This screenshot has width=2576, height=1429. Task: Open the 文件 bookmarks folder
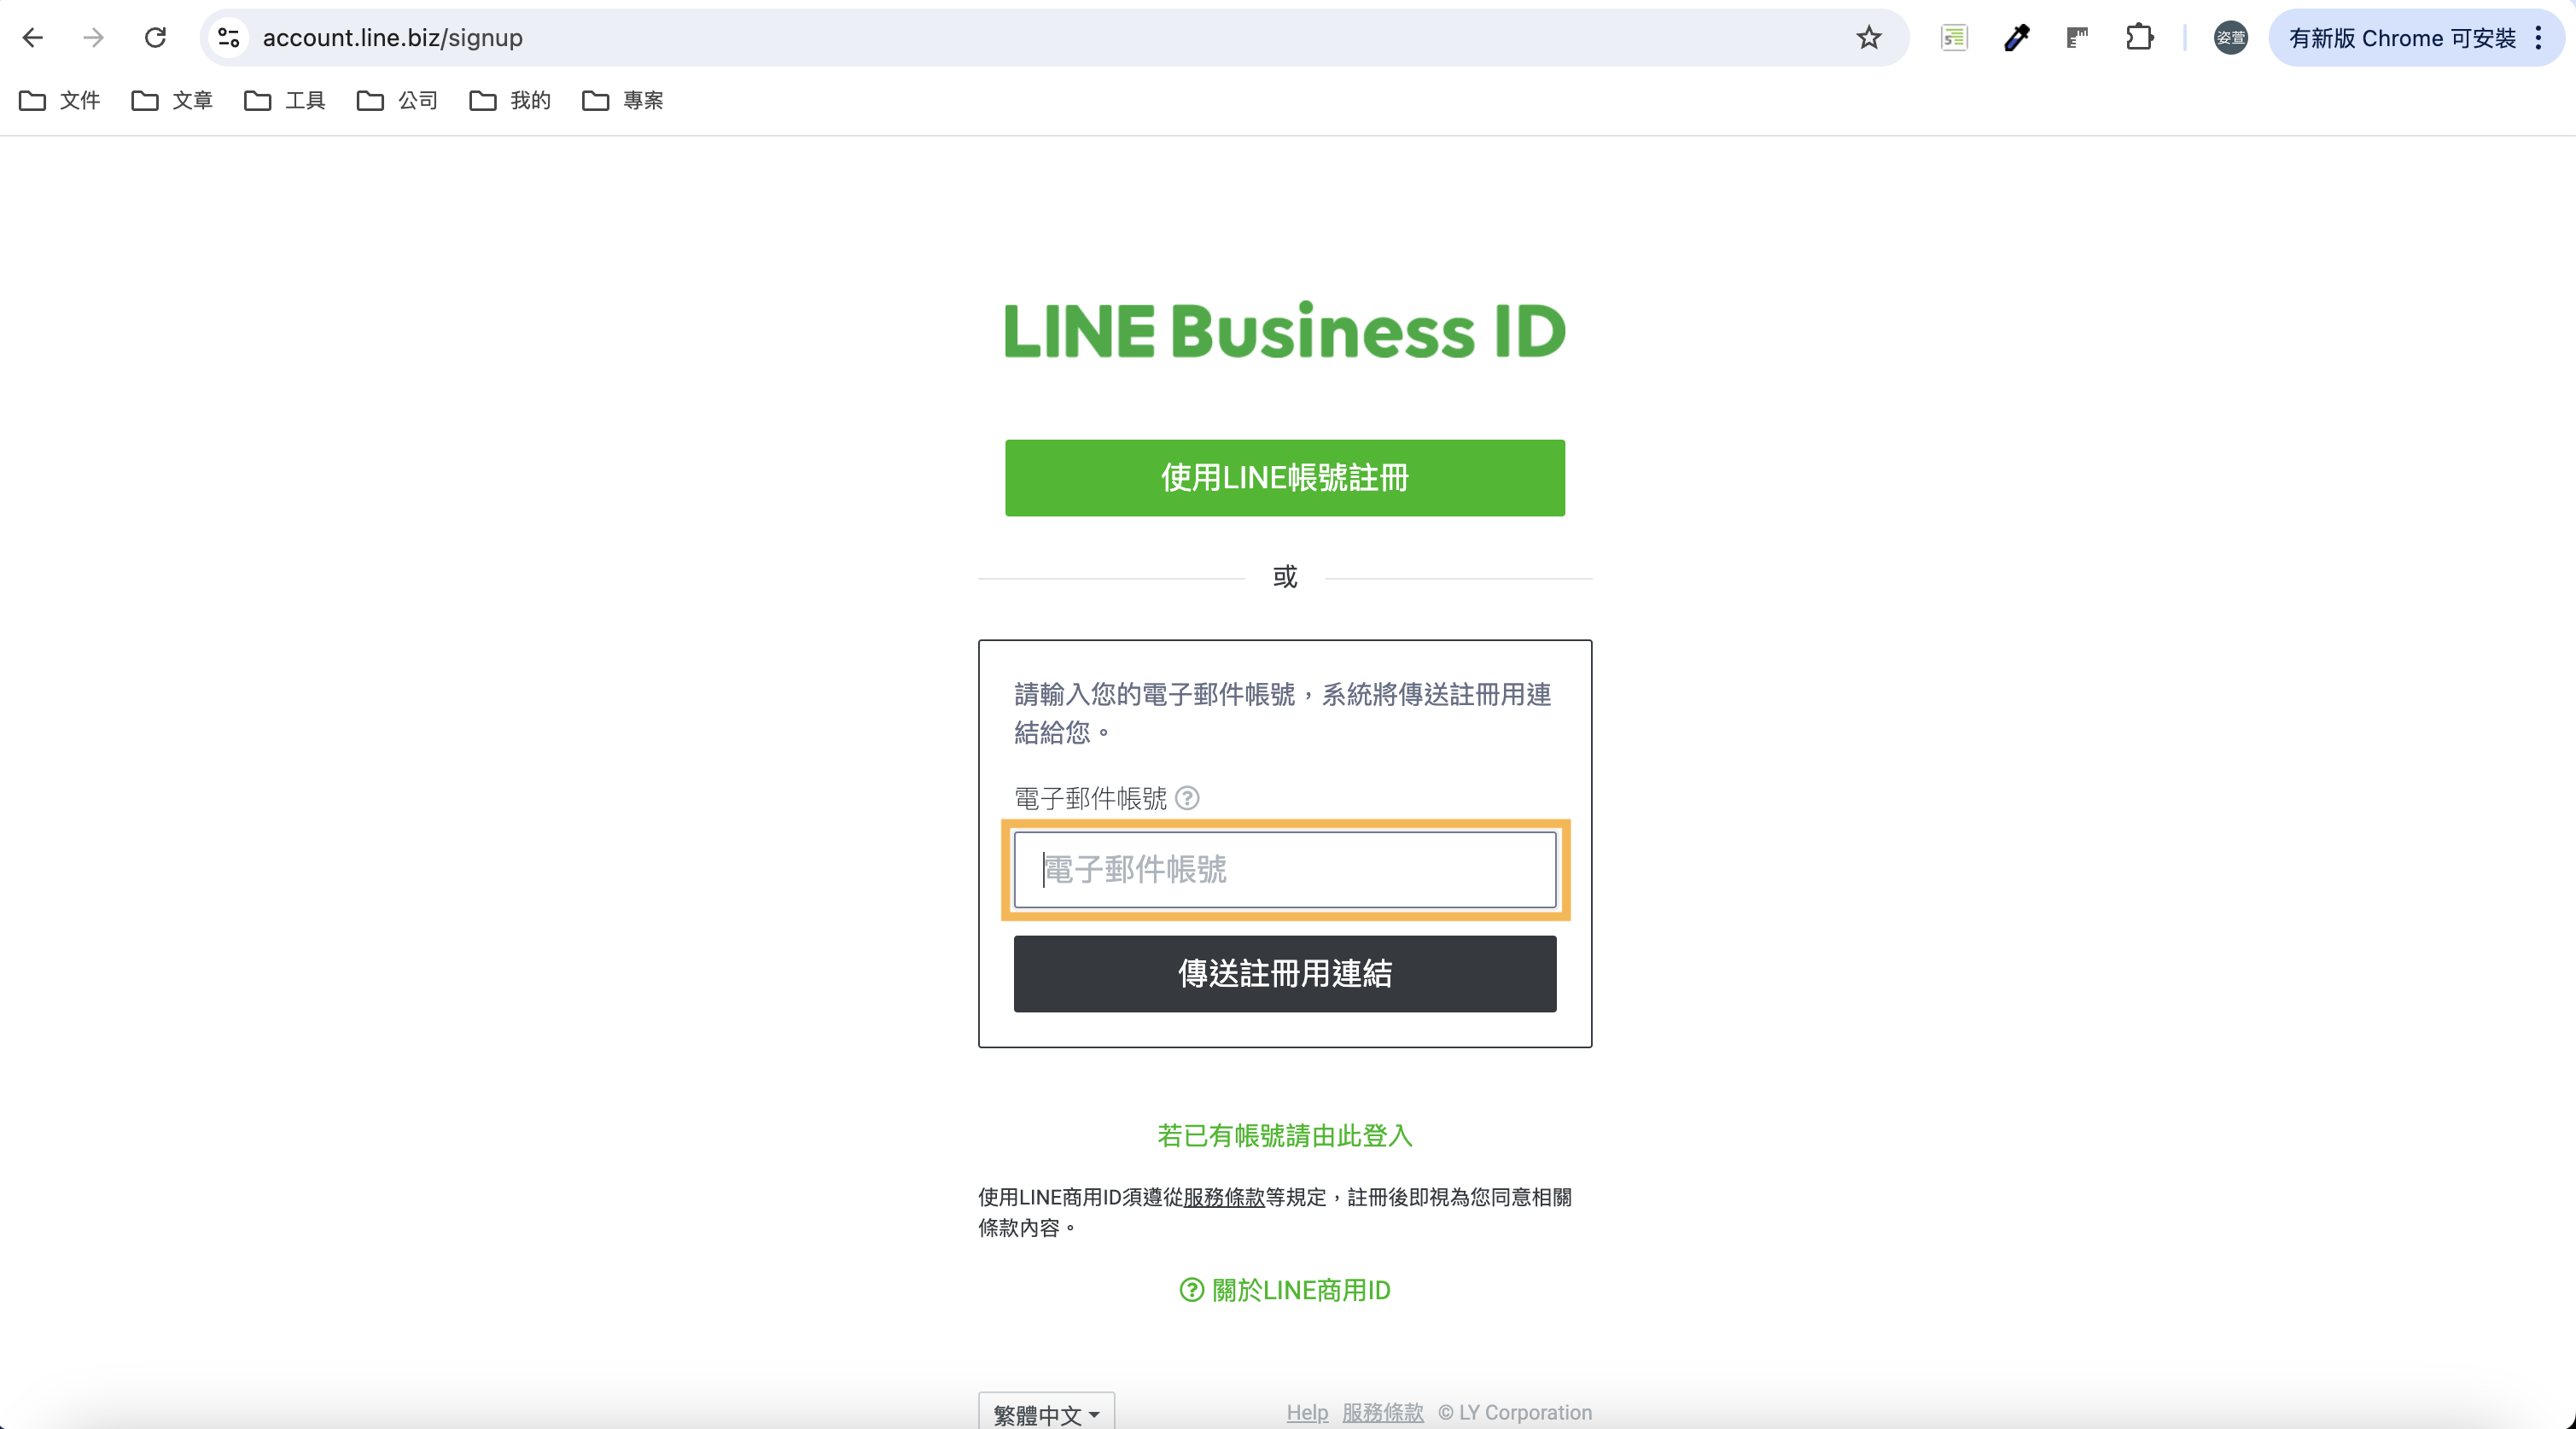coord(60,100)
